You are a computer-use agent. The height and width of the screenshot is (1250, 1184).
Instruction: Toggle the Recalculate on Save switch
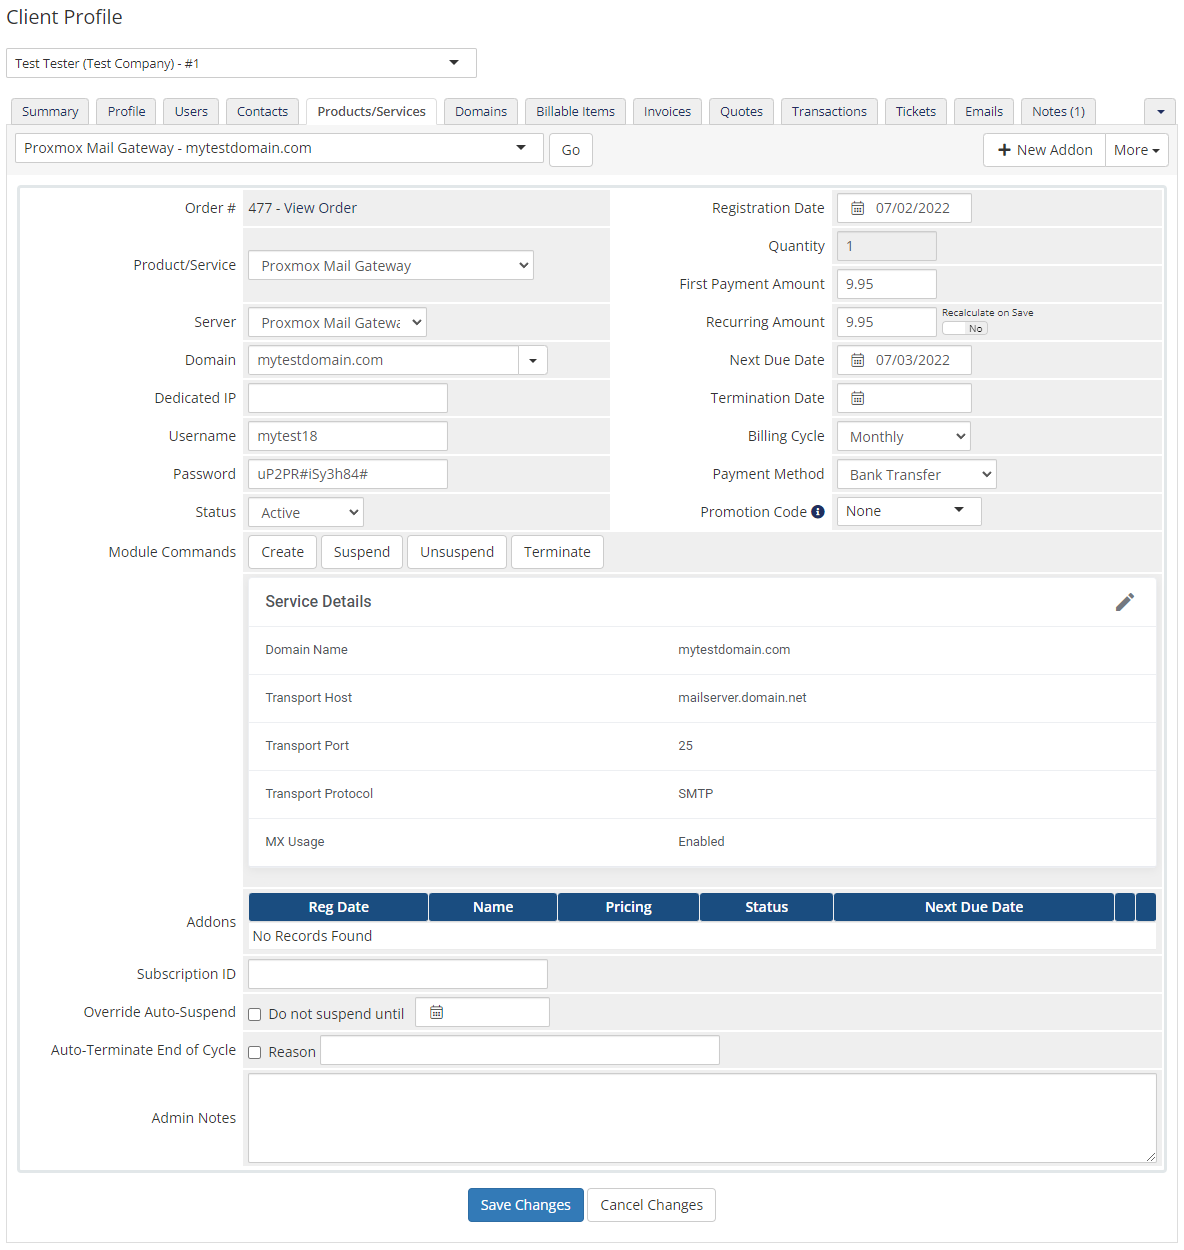(x=964, y=328)
